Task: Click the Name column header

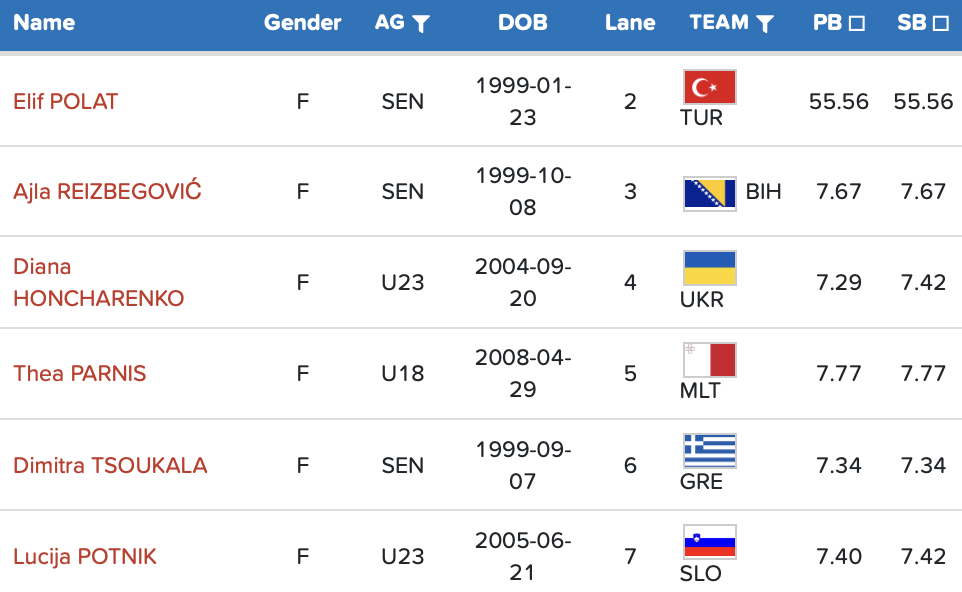Action: pyautogui.click(x=44, y=23)
